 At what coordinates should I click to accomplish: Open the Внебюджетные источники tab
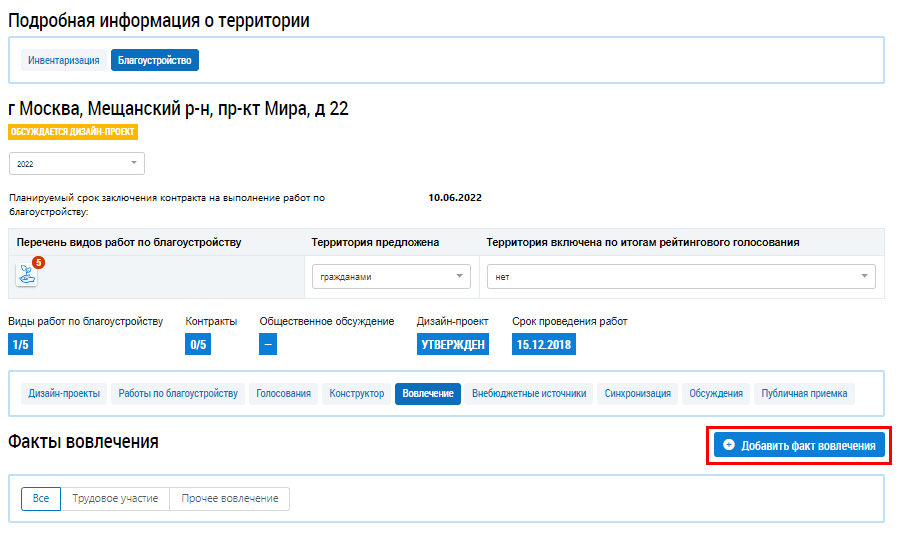click(529, 393)
